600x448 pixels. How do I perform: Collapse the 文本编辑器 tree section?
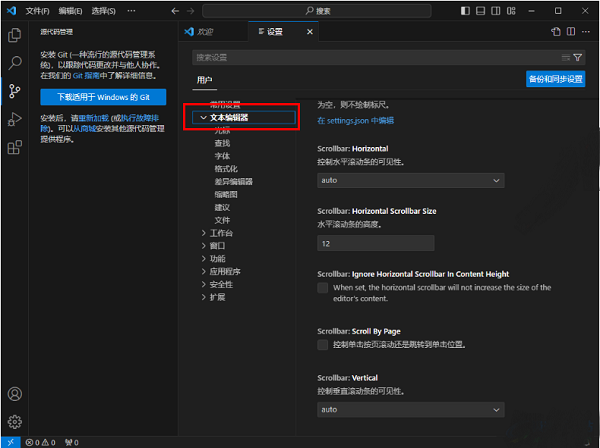204,118
